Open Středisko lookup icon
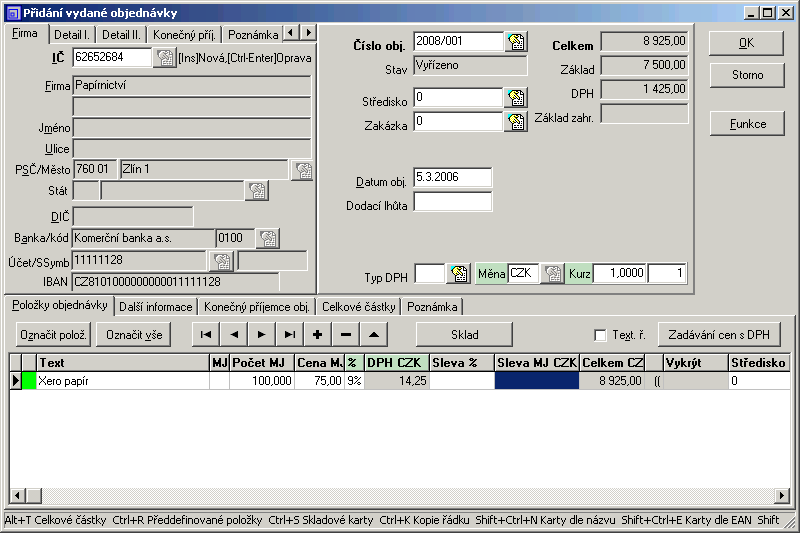Screen dimensions: 800x533 point(516,97)
